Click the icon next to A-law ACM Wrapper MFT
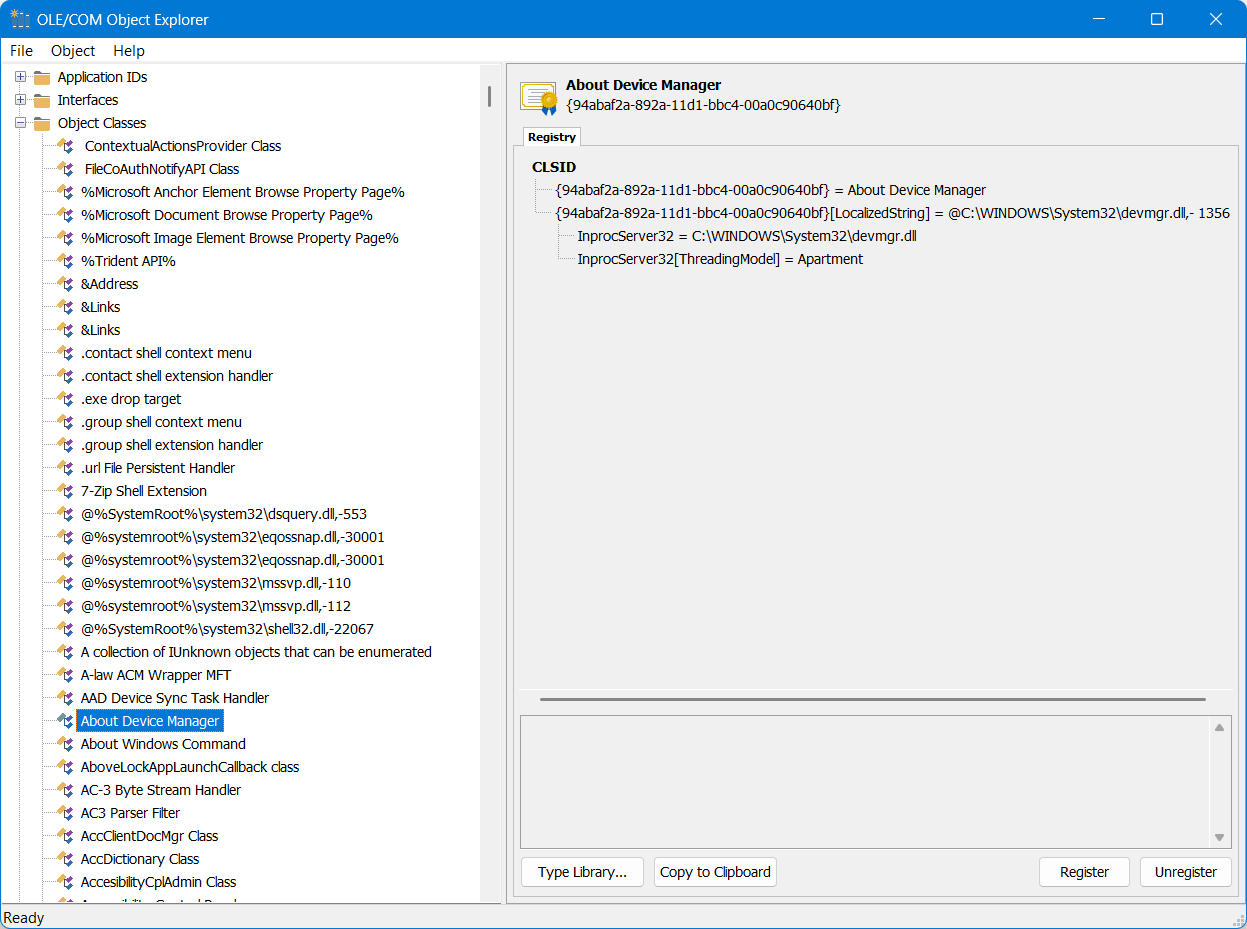This screenshot has width=1247, height=929. [x=65, y=675]
